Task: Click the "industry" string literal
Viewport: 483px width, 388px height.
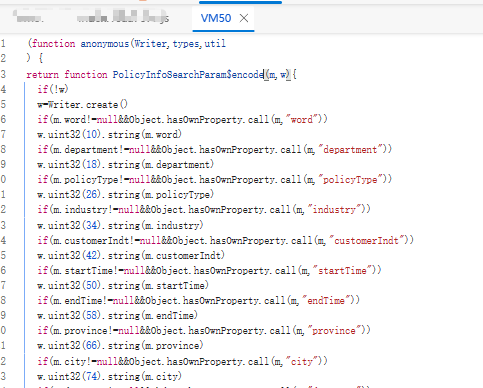Action: [334, 210]
